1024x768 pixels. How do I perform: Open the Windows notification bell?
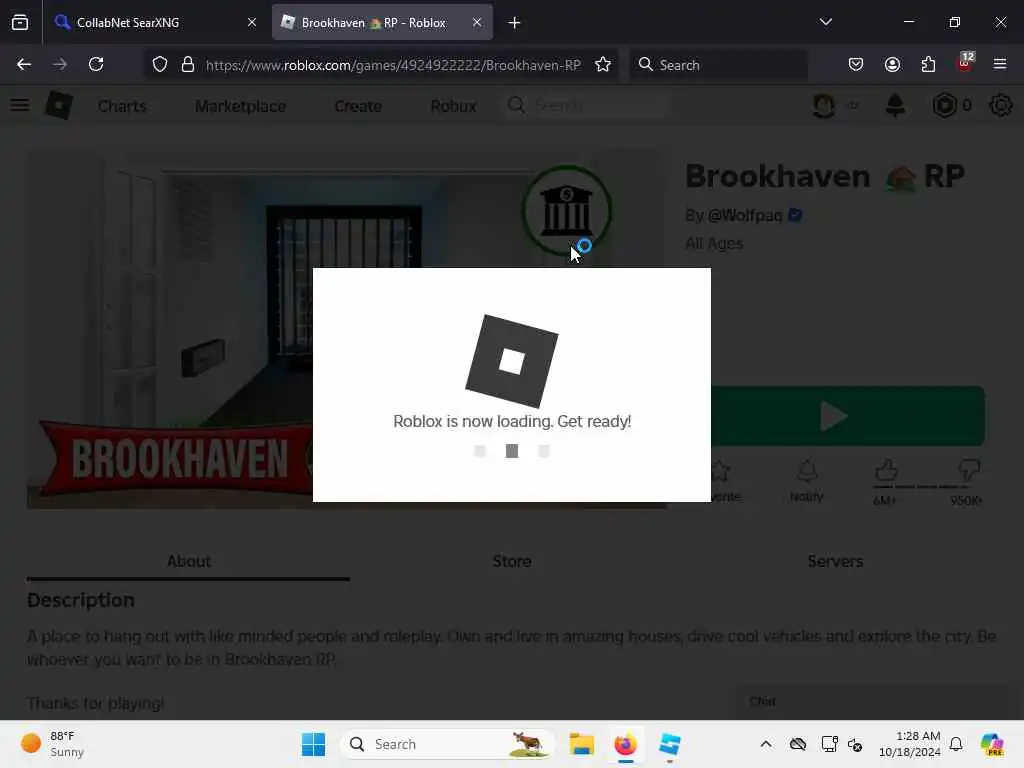point(956,744)
